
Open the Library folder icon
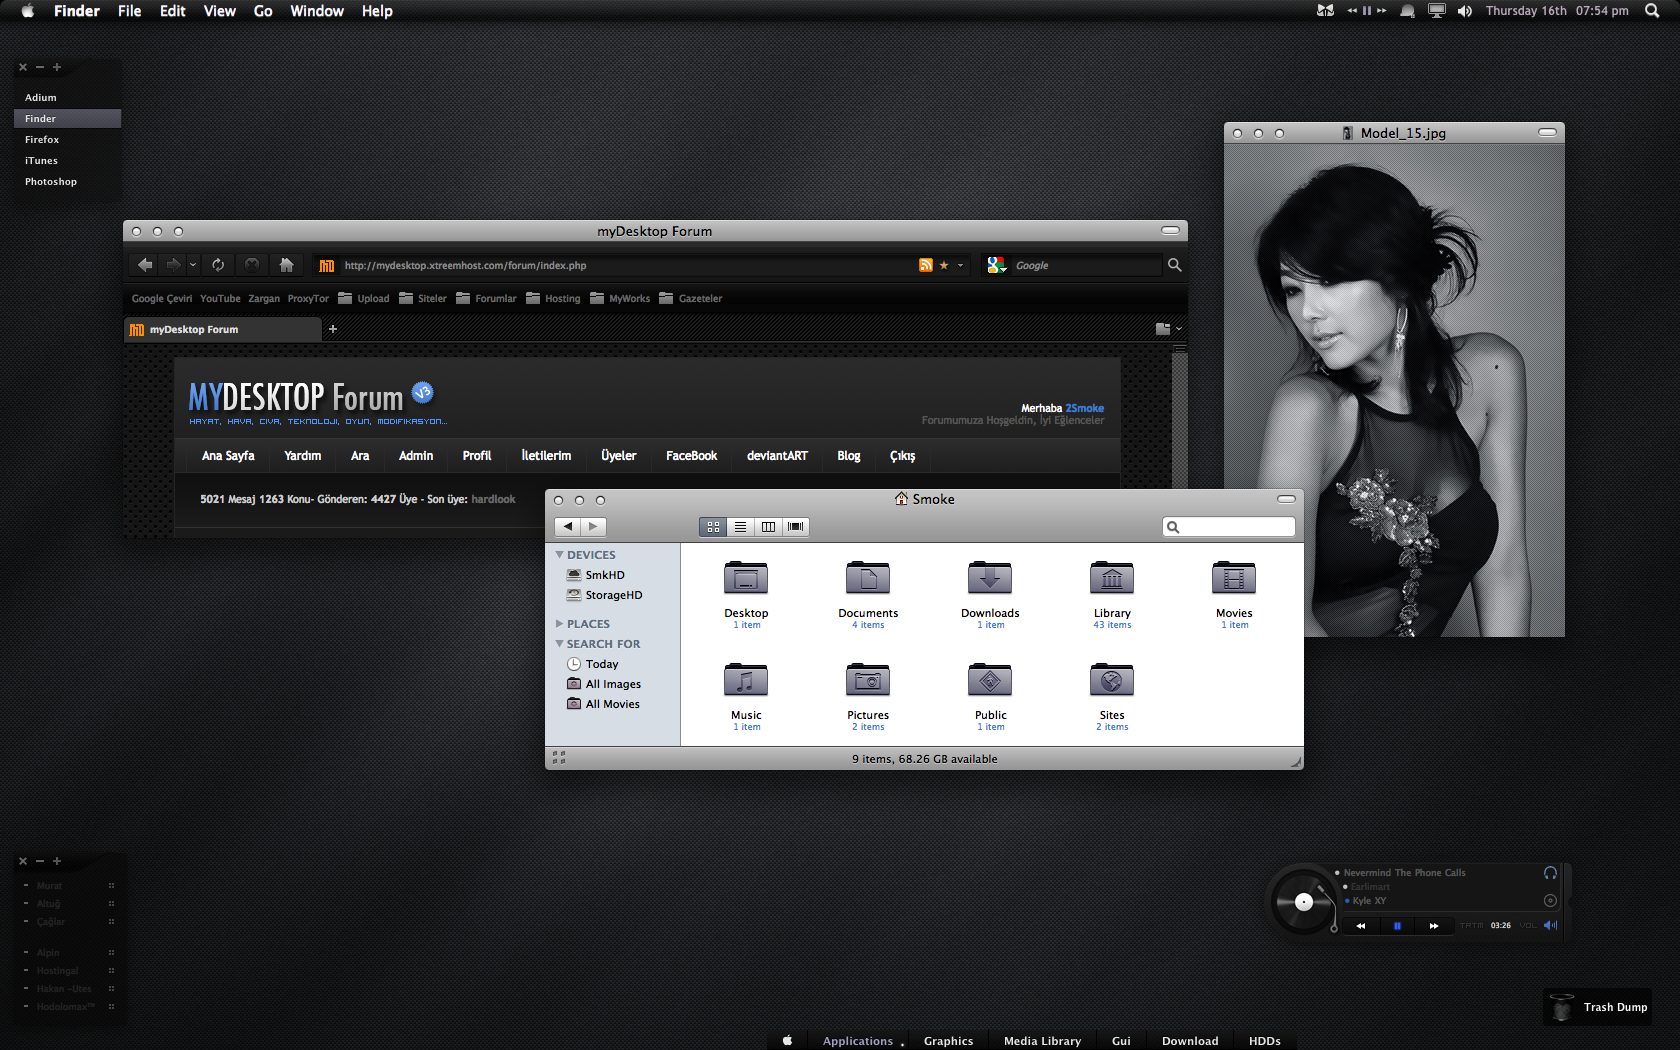1112,578
